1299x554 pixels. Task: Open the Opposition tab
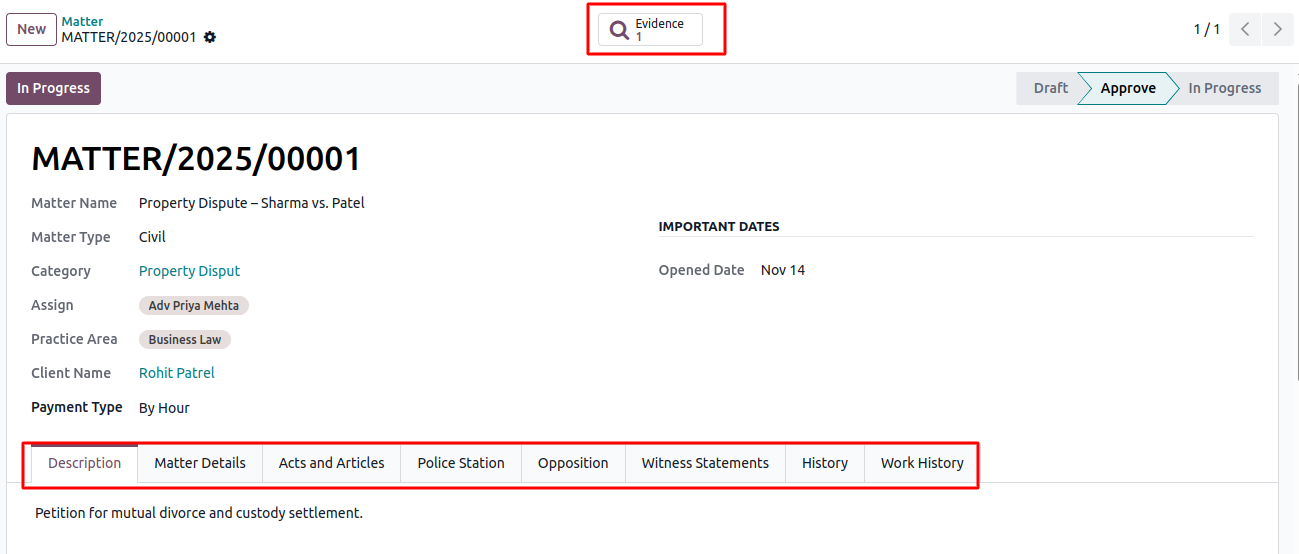pos(573,463)
